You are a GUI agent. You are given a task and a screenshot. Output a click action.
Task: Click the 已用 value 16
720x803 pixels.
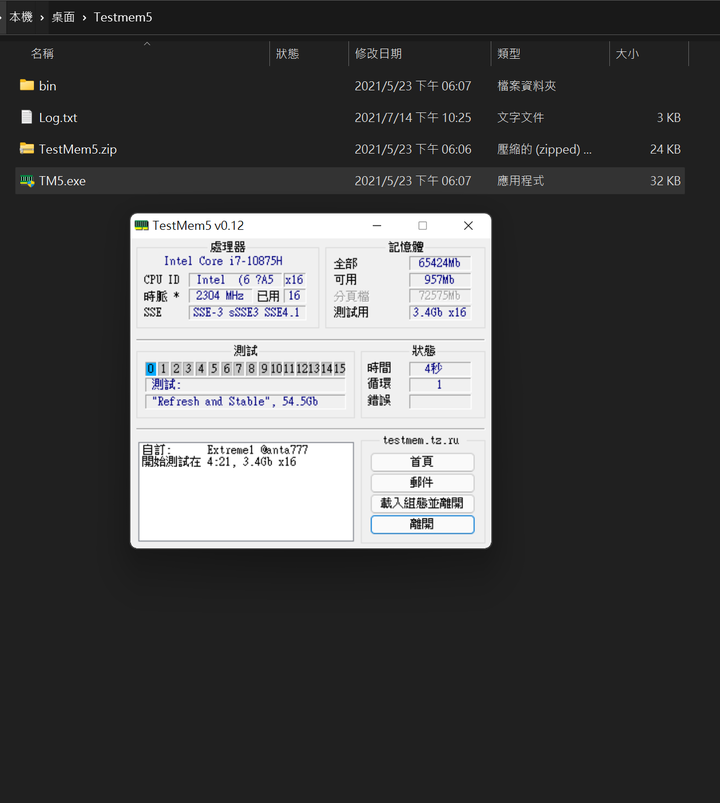point(294,295)
